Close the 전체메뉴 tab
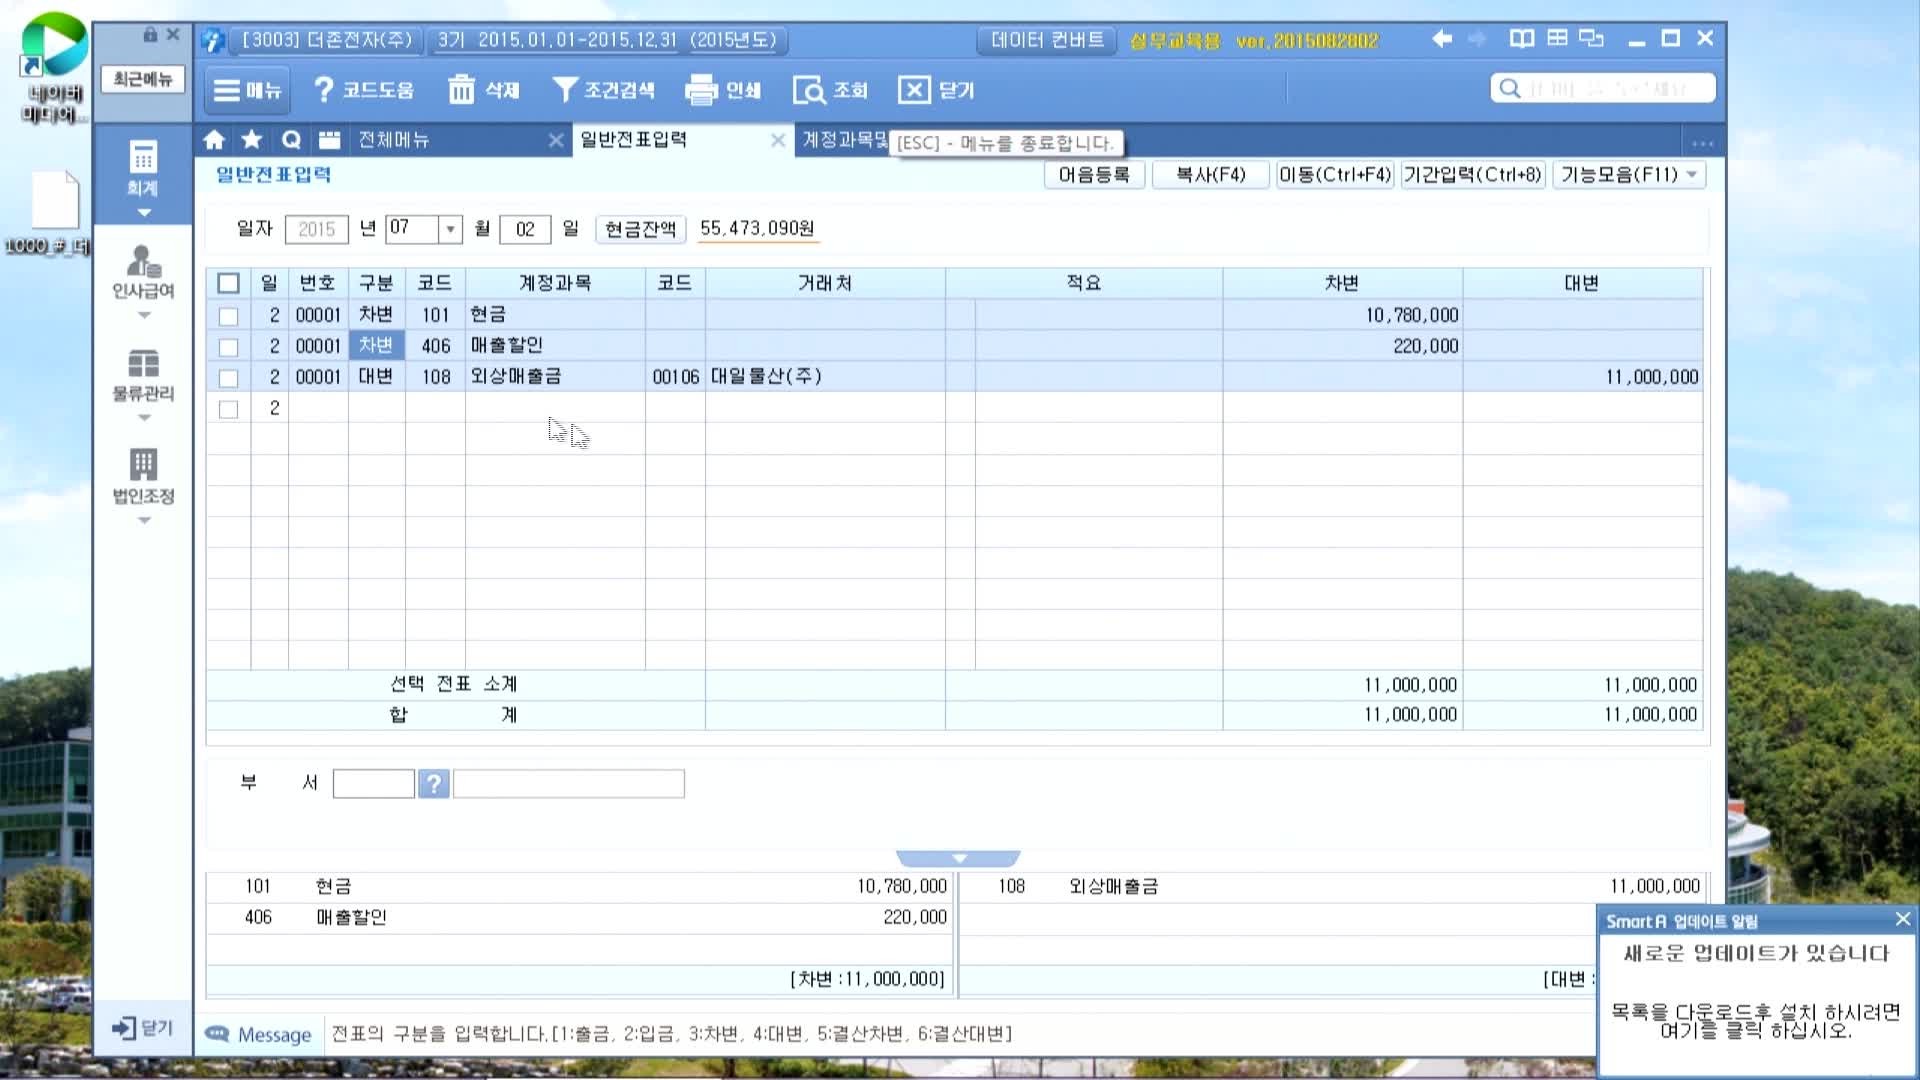1920x1080 pixels. pos(556,141)
